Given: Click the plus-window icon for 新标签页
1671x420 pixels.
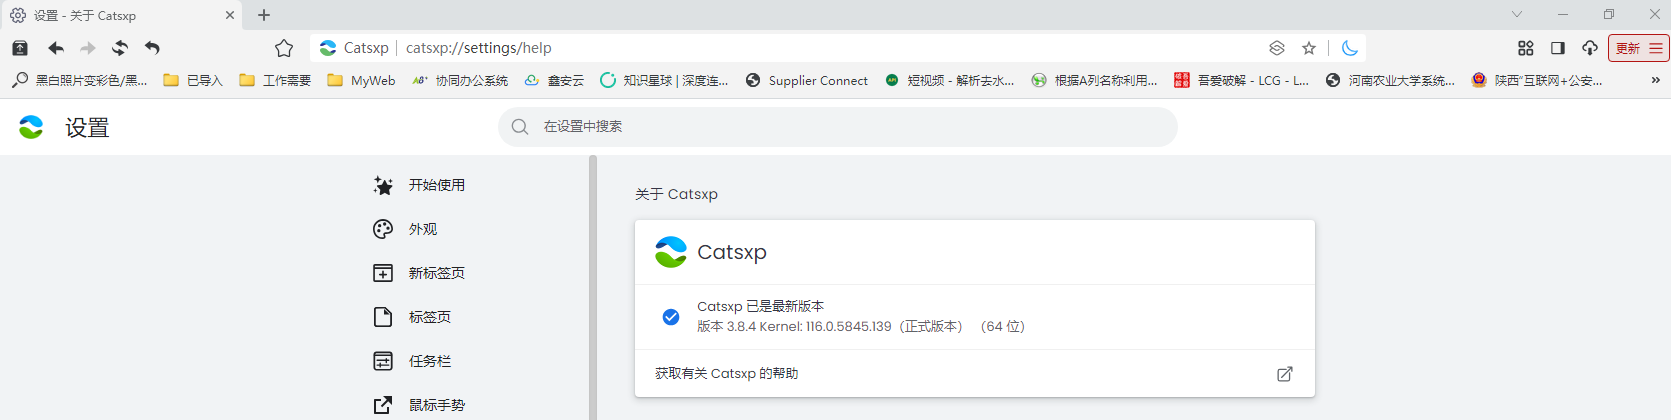Looking at the screenshot, I should pos(383,273).
